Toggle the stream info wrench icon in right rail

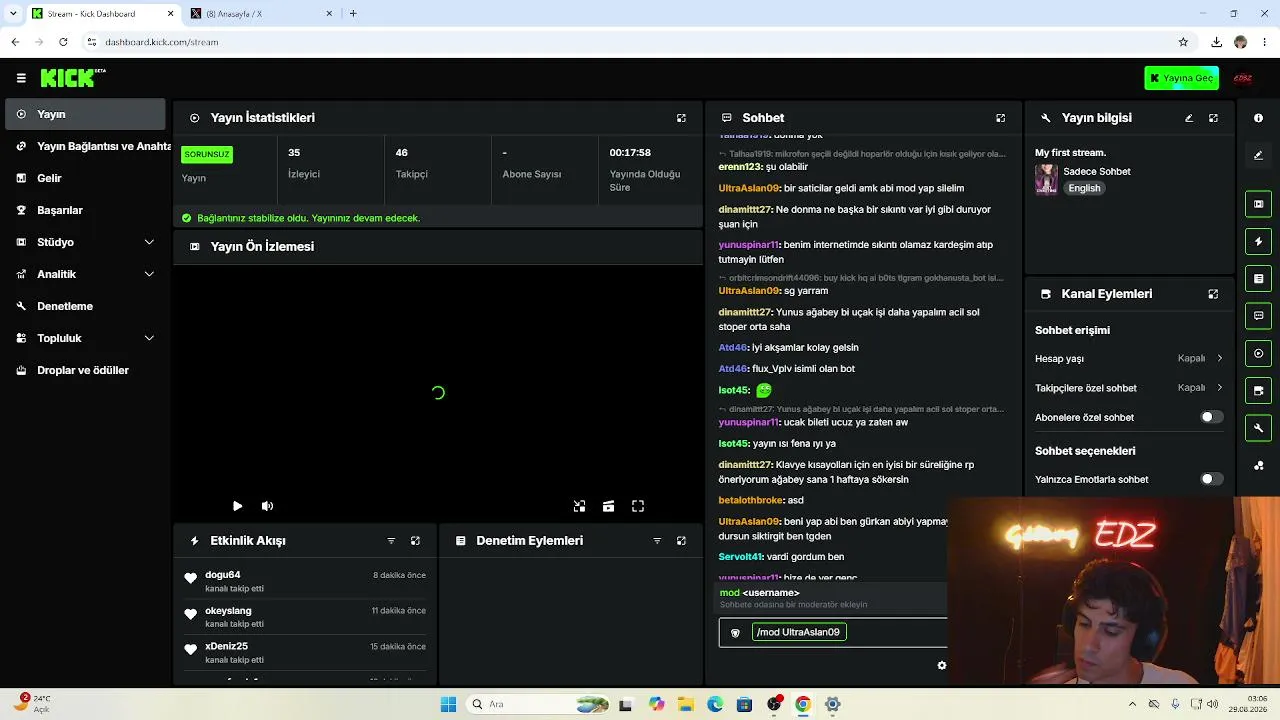click(x=1258, y=428)
